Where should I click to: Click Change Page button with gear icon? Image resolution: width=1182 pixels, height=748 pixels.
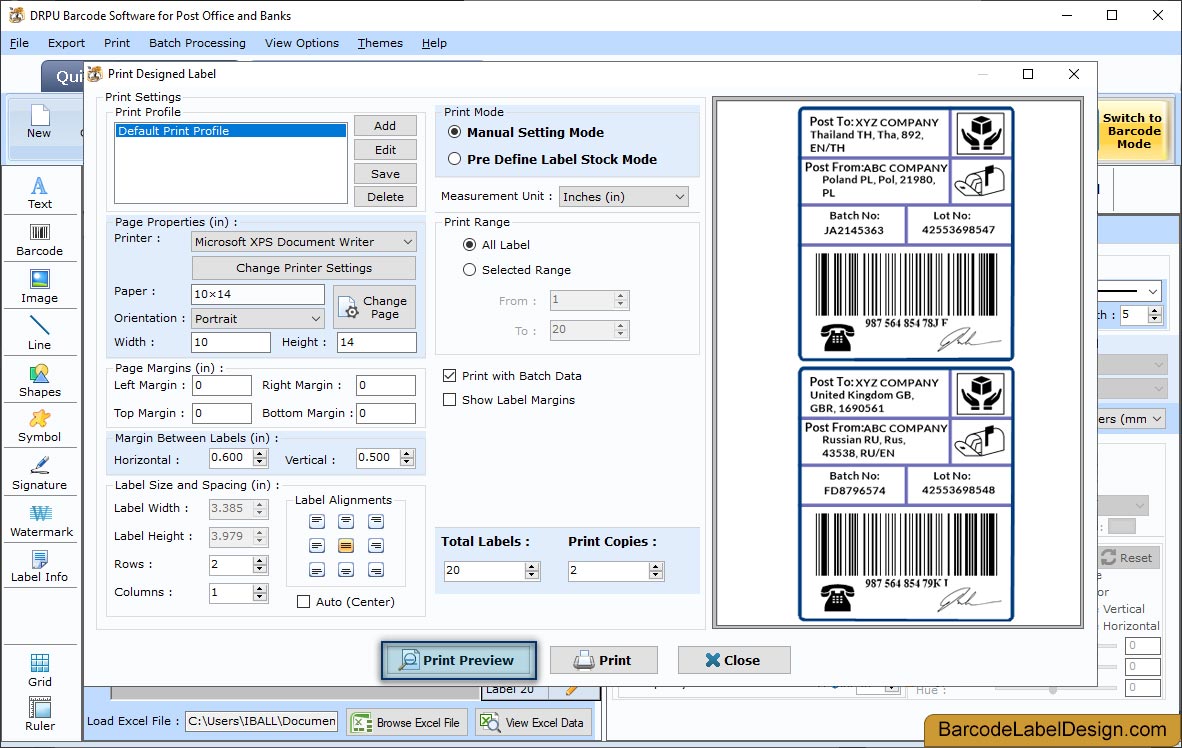(375, 307)
